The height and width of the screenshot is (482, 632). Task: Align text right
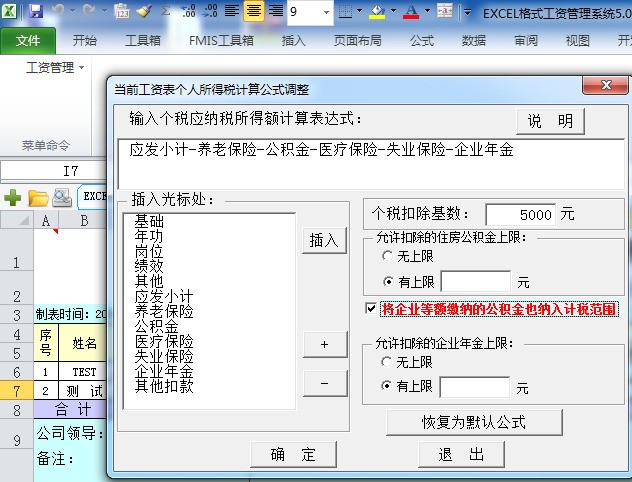pos(276,10)
